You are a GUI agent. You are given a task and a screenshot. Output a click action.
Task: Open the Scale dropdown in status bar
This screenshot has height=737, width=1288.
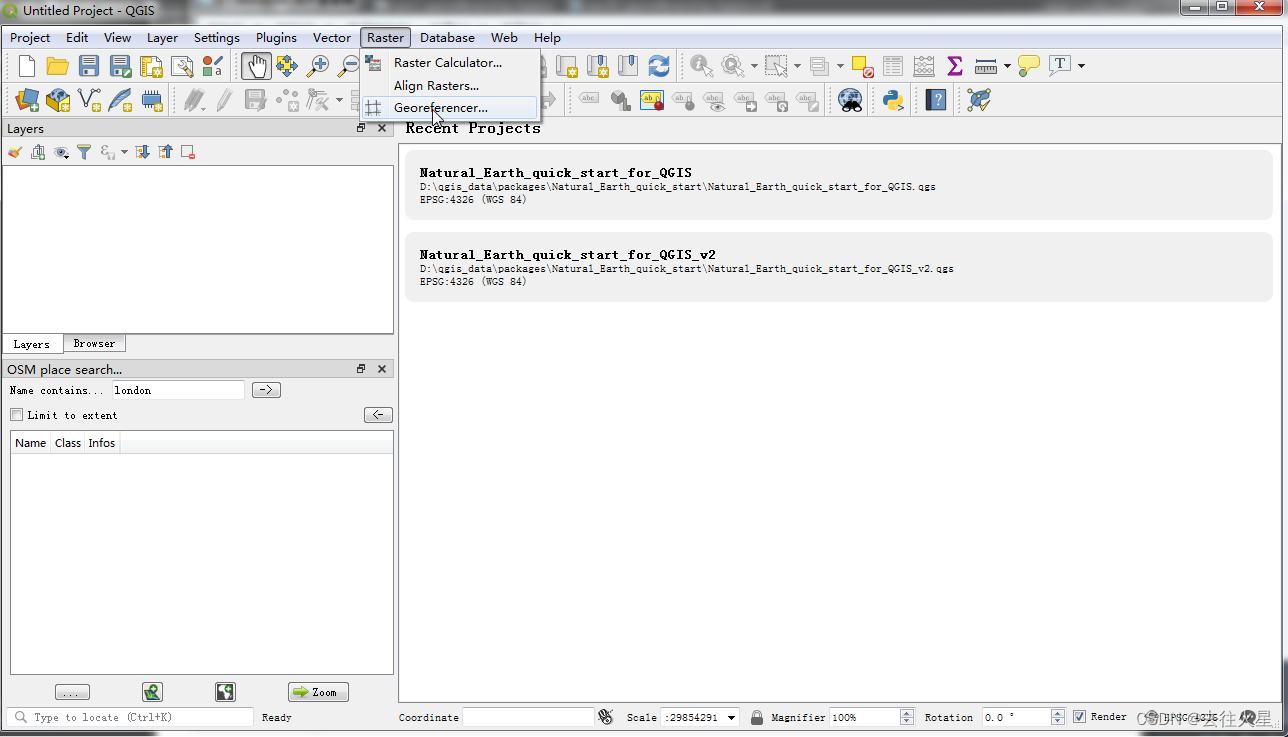[x=732, y=717]
